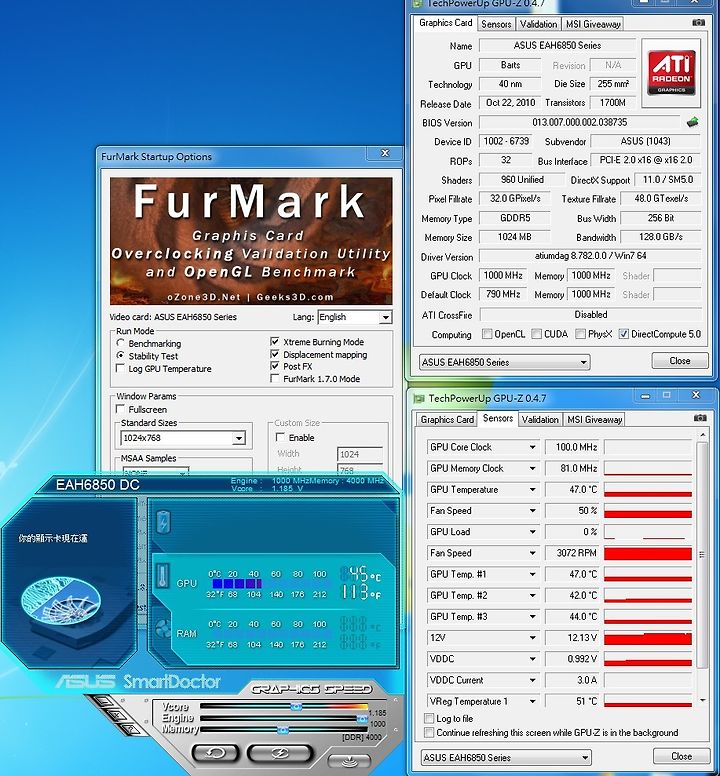Click the Vcore slider handle
The width and height of the screenshot is (720, 776).
click(296, 706)
